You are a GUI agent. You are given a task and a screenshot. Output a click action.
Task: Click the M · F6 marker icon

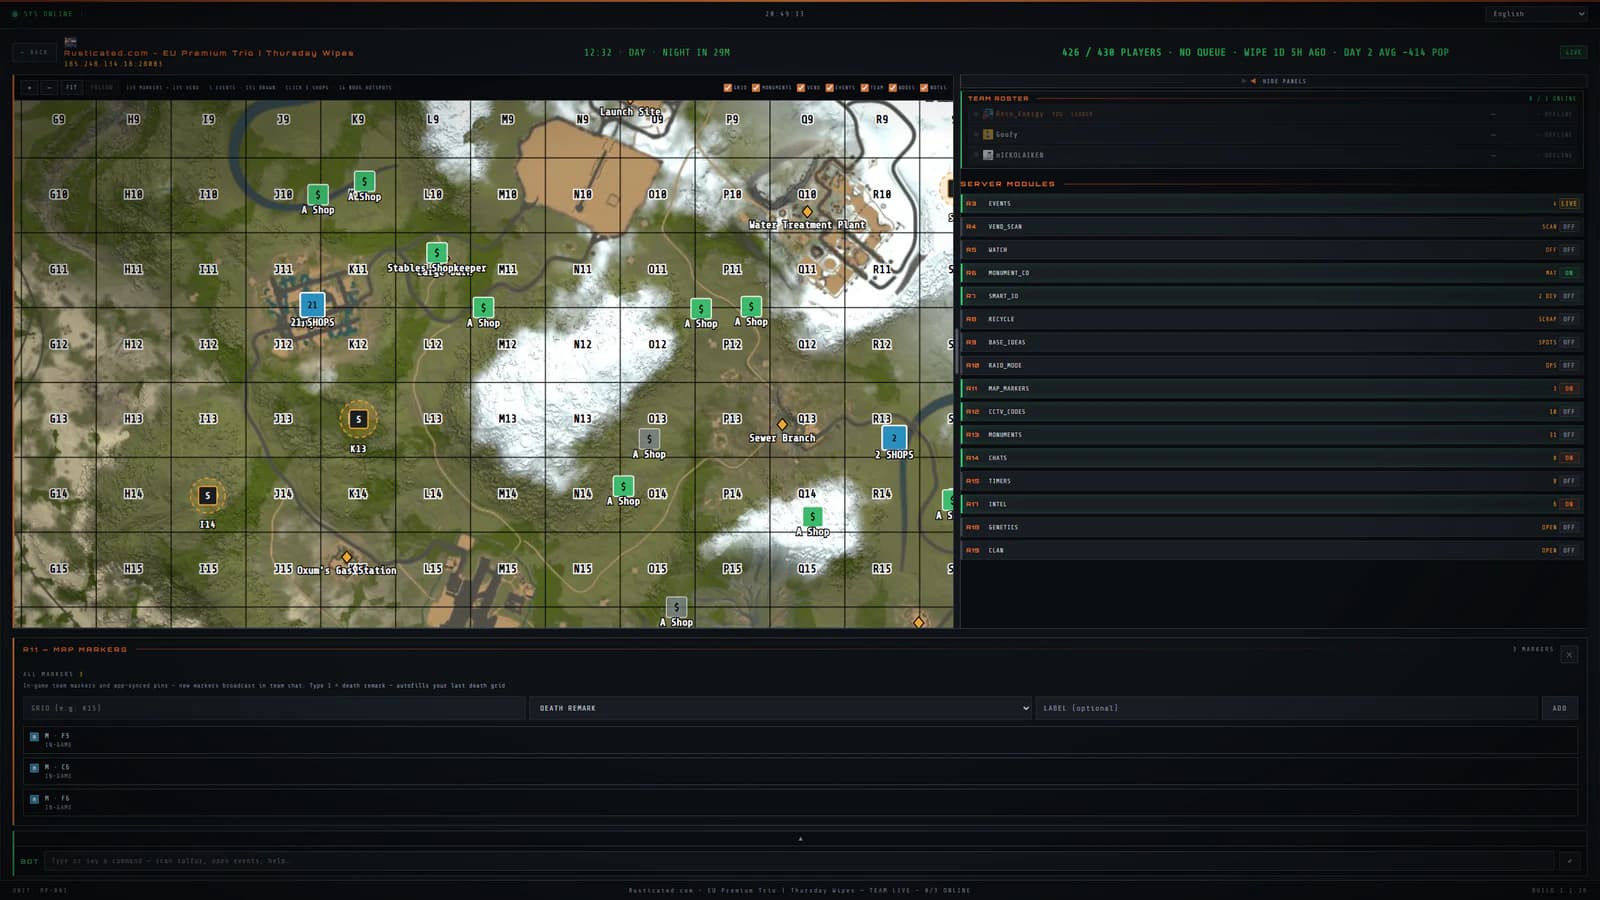tap(34, 799)
